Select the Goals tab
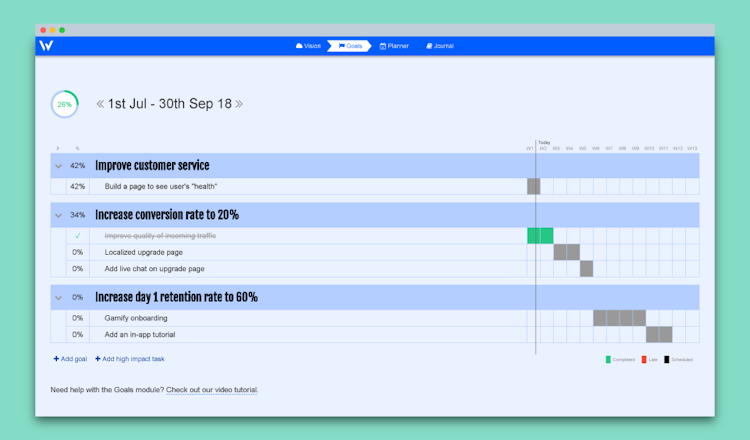750x440 pixels. coord(350,46)
